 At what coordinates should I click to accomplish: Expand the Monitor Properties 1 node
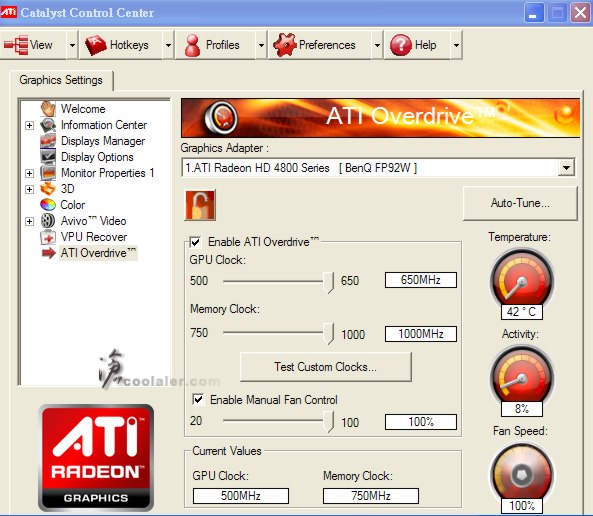click(29, 173)
